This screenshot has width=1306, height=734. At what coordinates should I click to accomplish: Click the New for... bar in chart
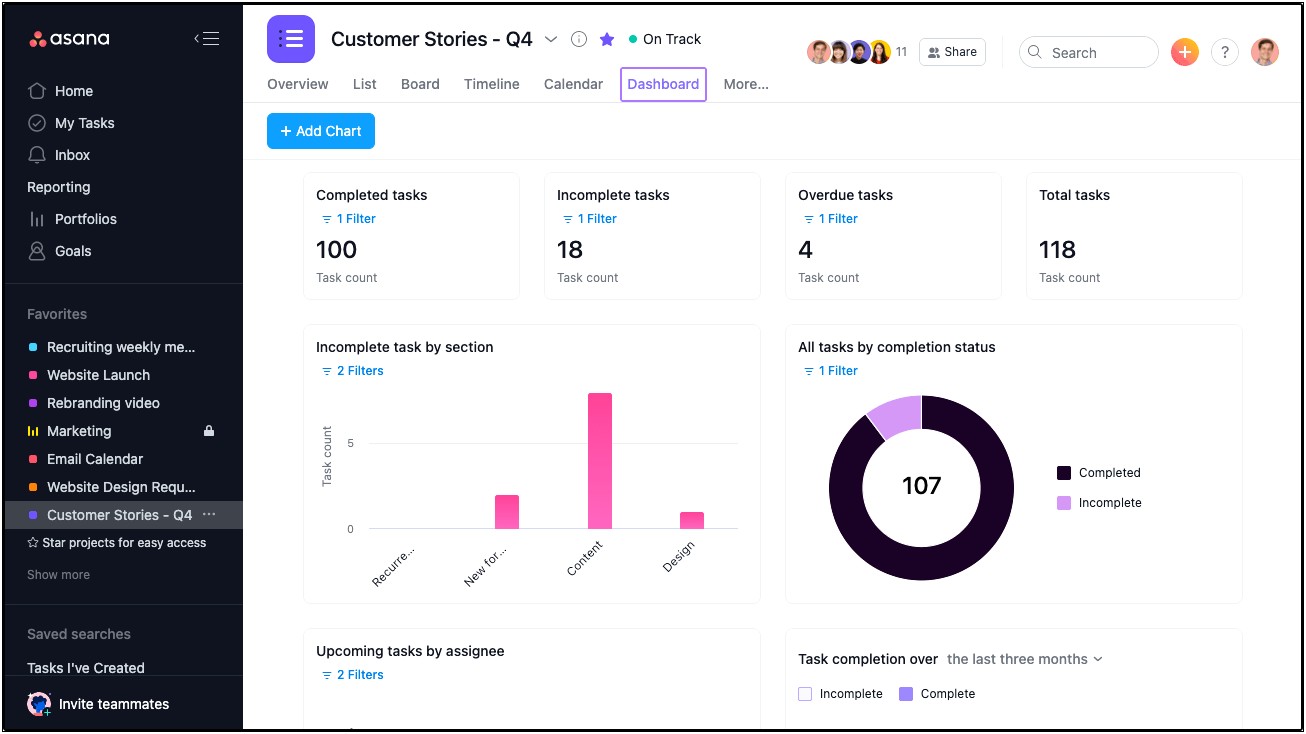pos(507,512)
